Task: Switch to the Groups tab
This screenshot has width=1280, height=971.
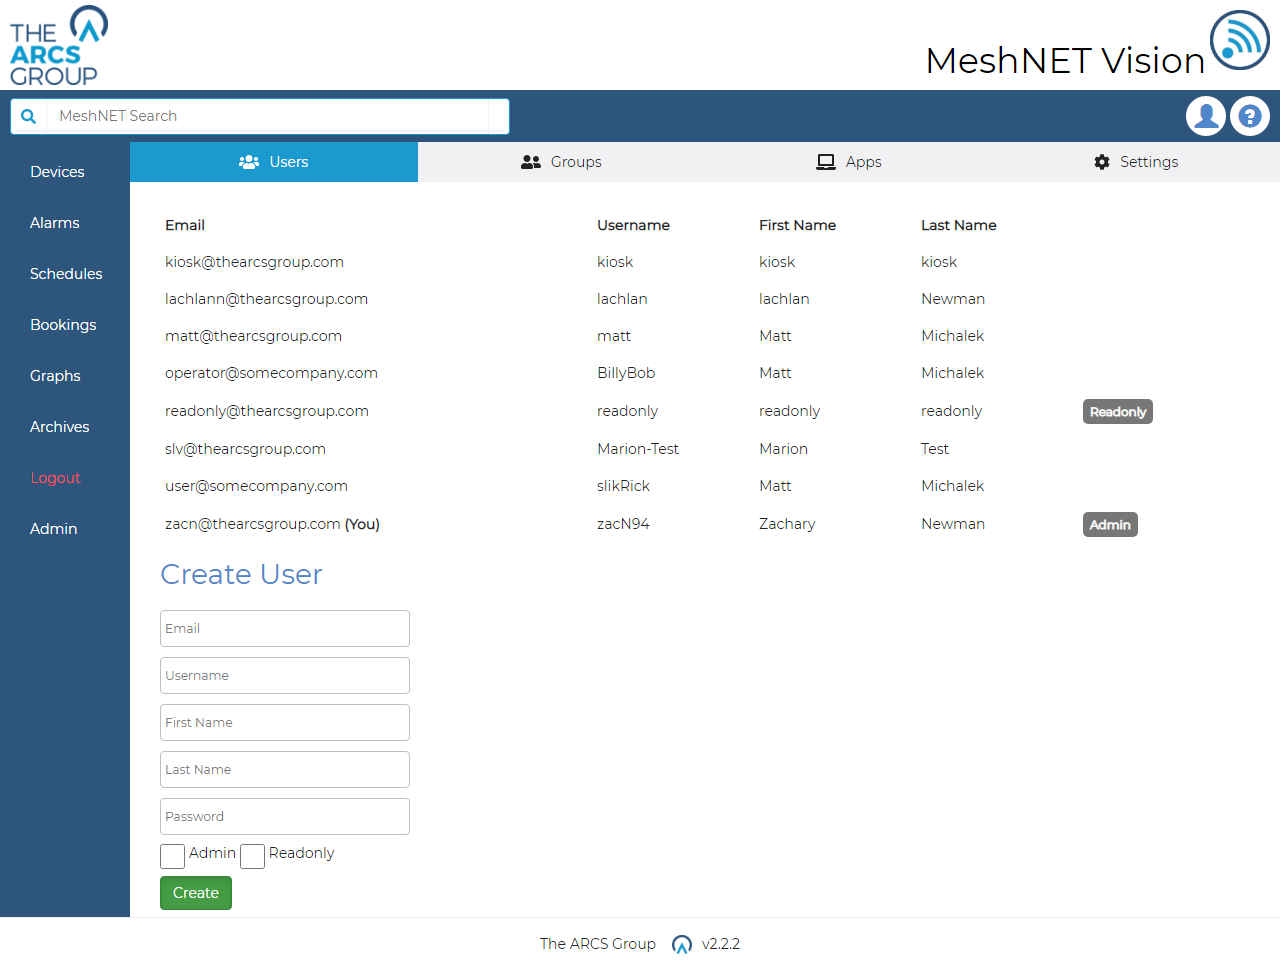Action: coord(575,161)
